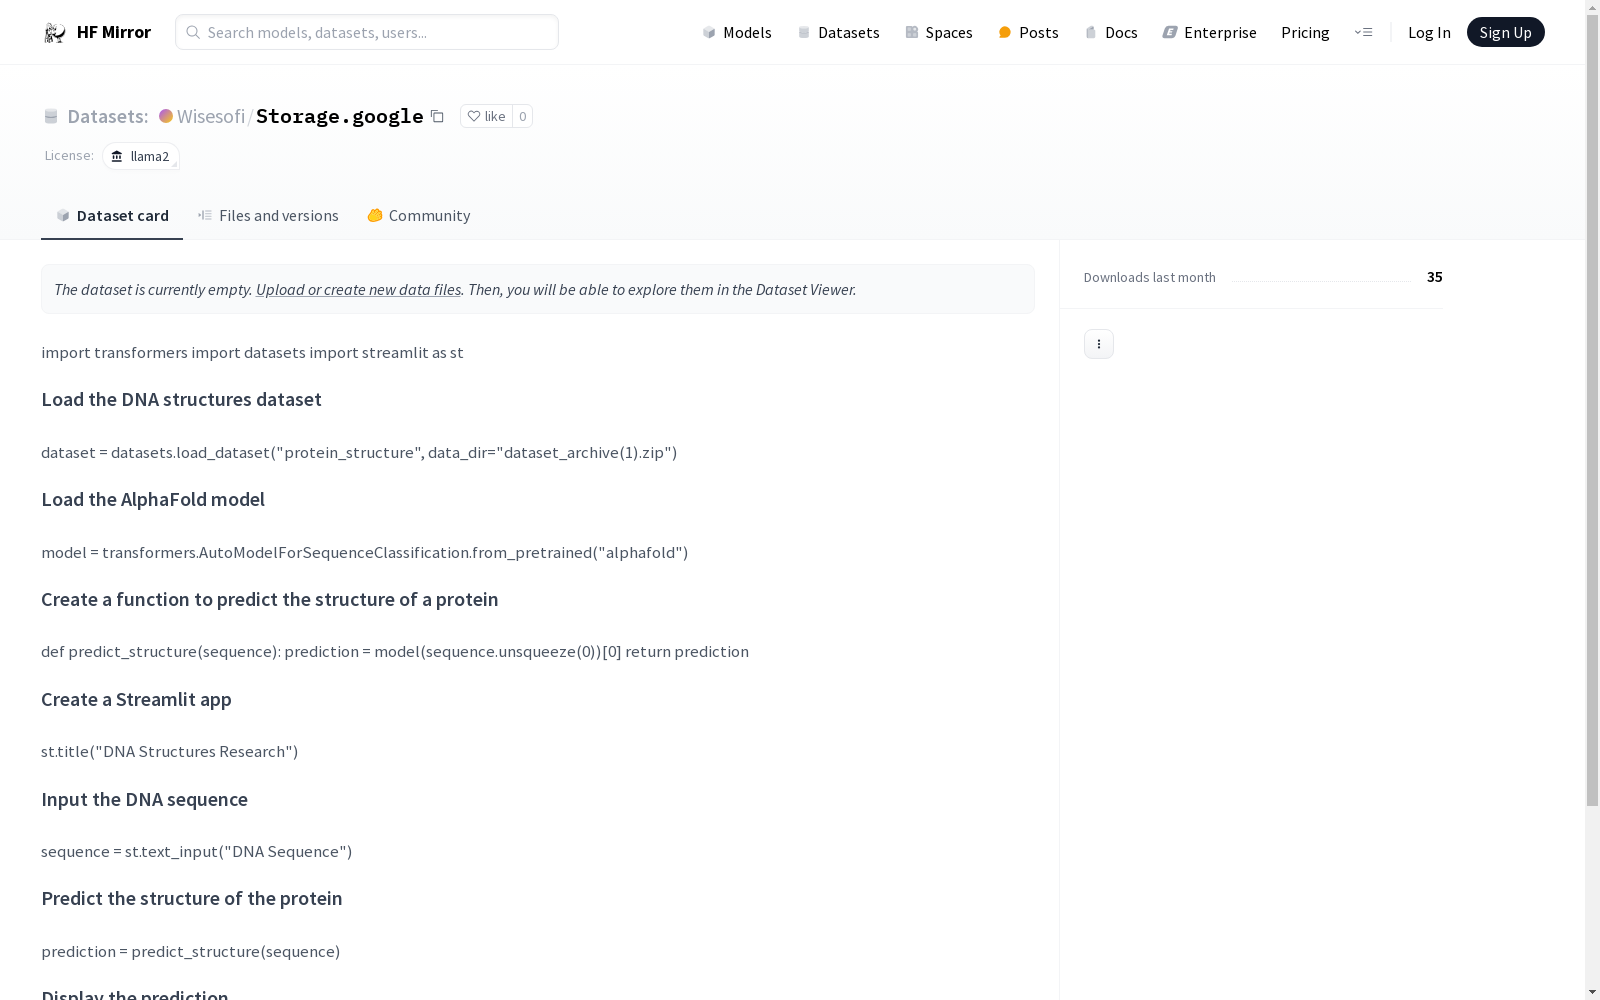Open the Storage.google dataset title link
The height and width of the screenshot is (1000, 1600).
pos(340,116)
